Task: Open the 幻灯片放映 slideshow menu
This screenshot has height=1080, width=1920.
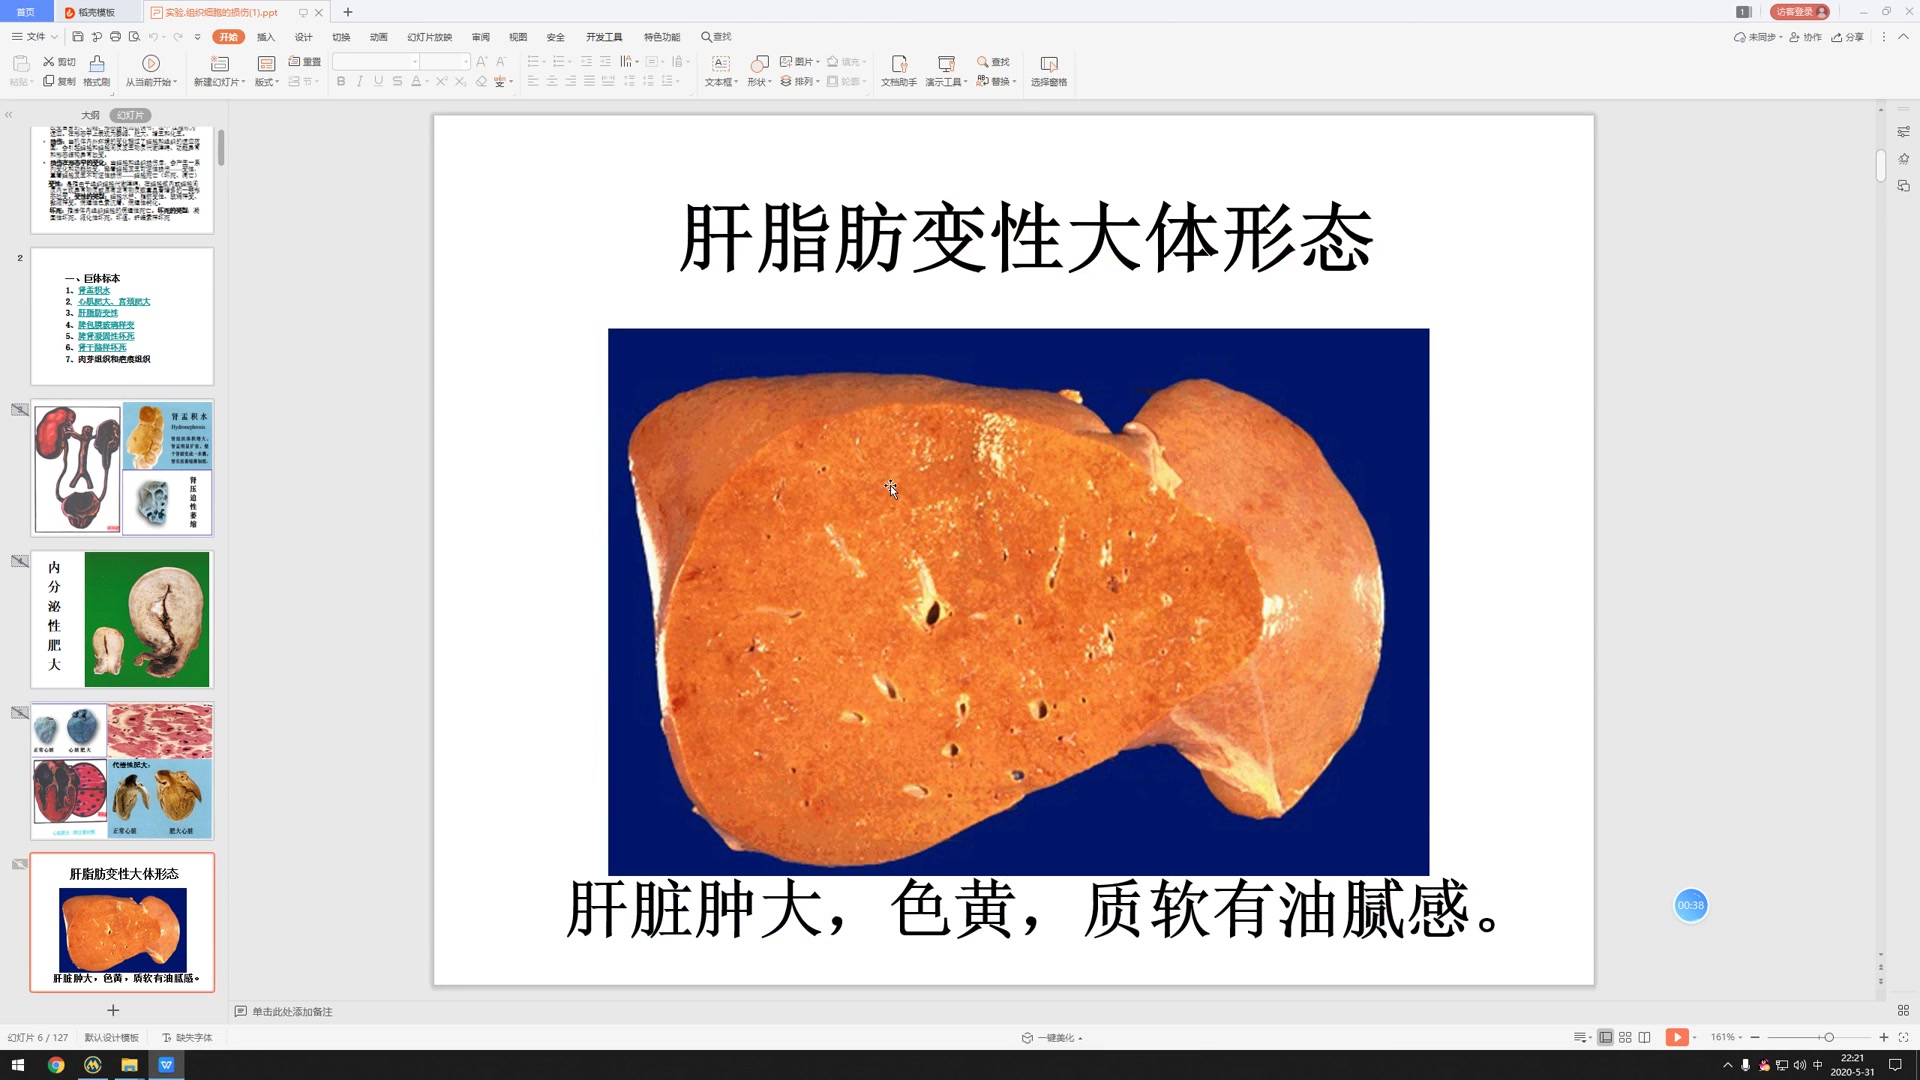Action: point(428,36)
